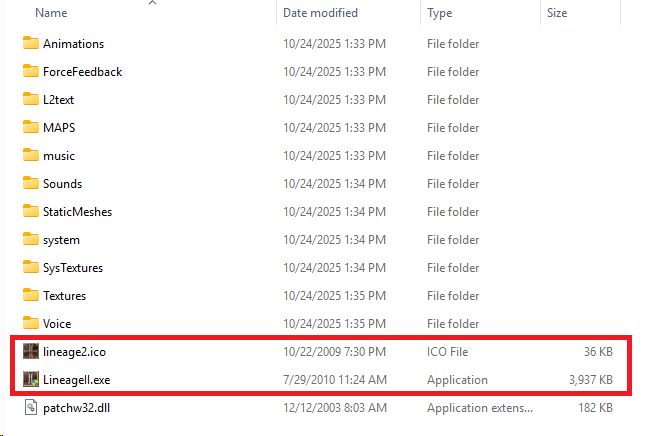Click the 3,937 KB size cell
This screenshot has width=663, height=436.
pos(591,380)
